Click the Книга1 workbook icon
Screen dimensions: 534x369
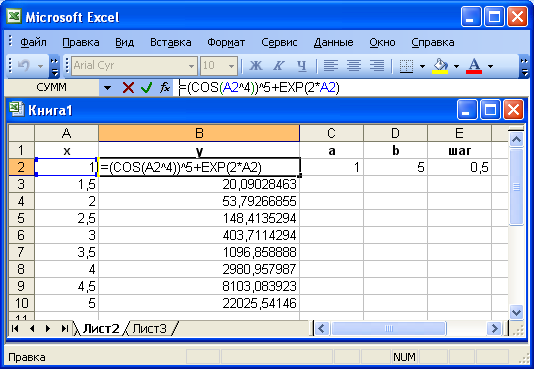[x=16, y=109]
